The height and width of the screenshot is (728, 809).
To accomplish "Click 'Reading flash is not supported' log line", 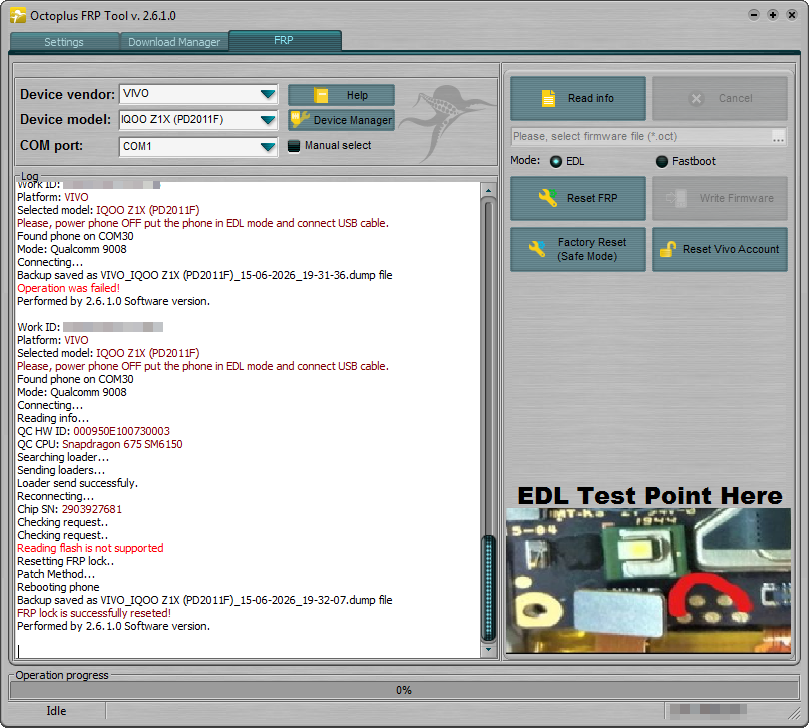I will point(90,548).
